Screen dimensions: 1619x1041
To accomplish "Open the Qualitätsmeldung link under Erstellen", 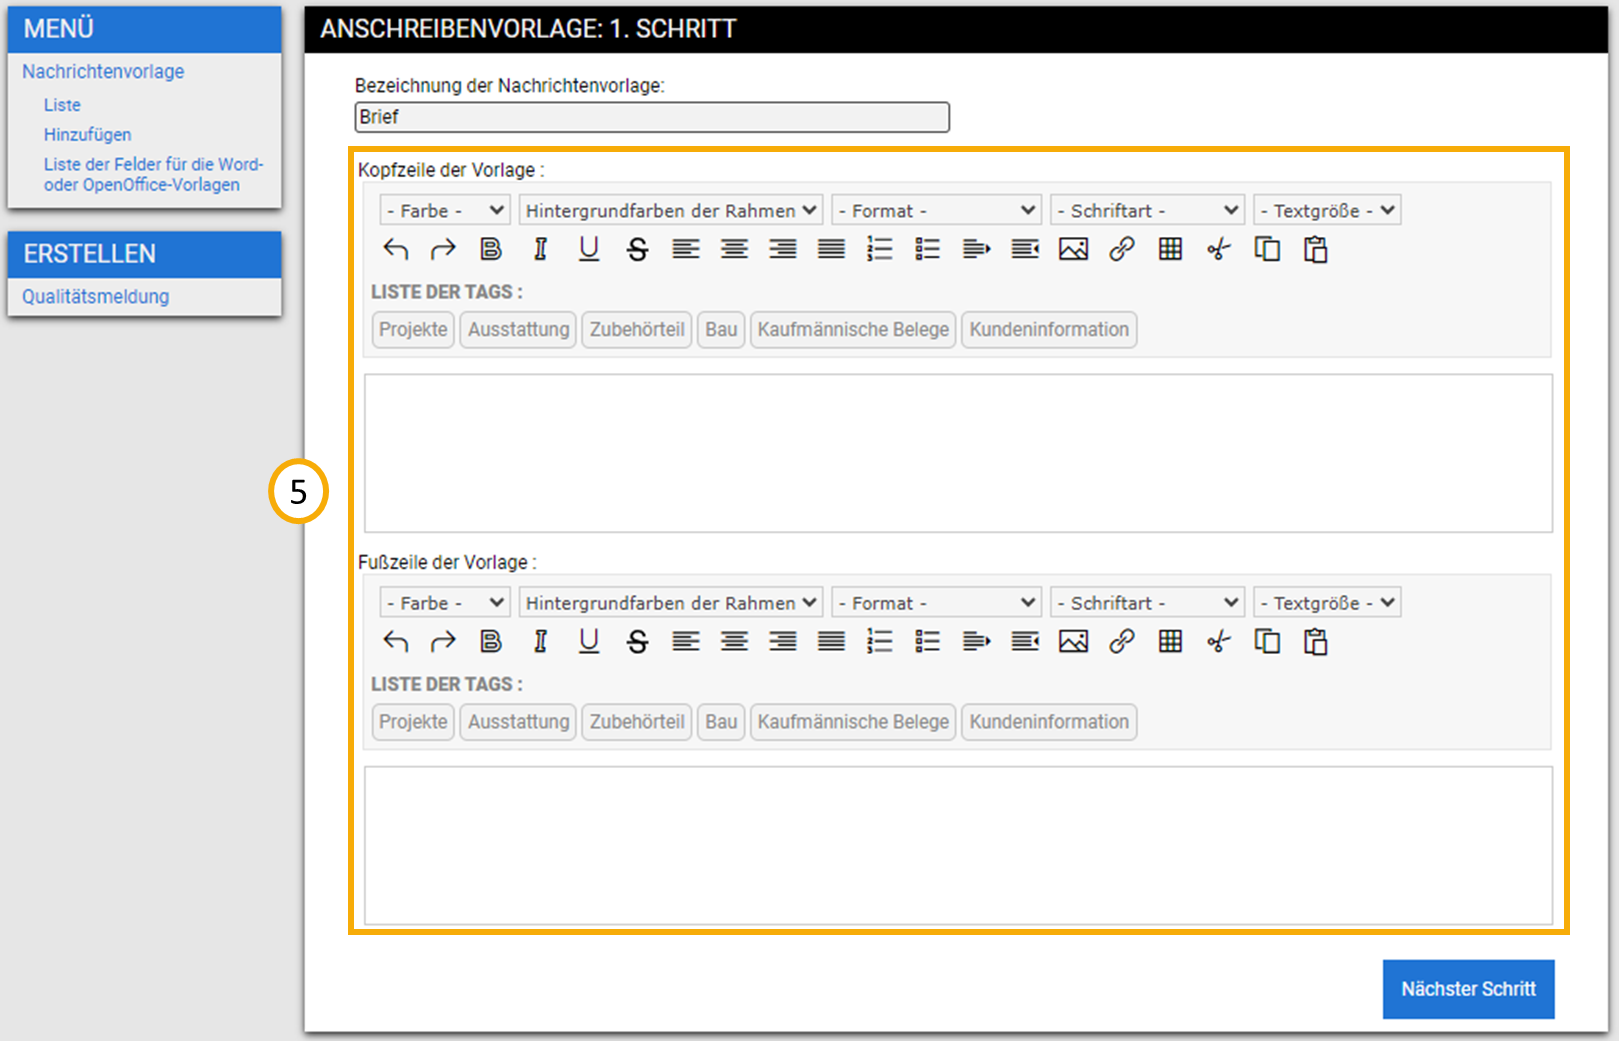I will click(96, 297).
